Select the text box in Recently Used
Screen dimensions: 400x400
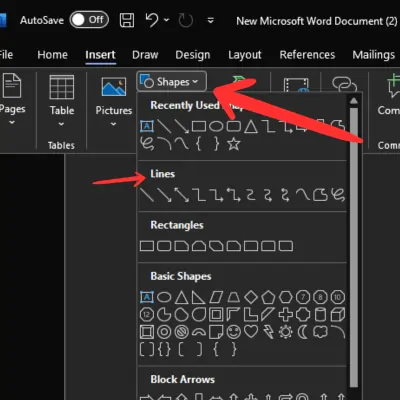[x=147, y=126]
